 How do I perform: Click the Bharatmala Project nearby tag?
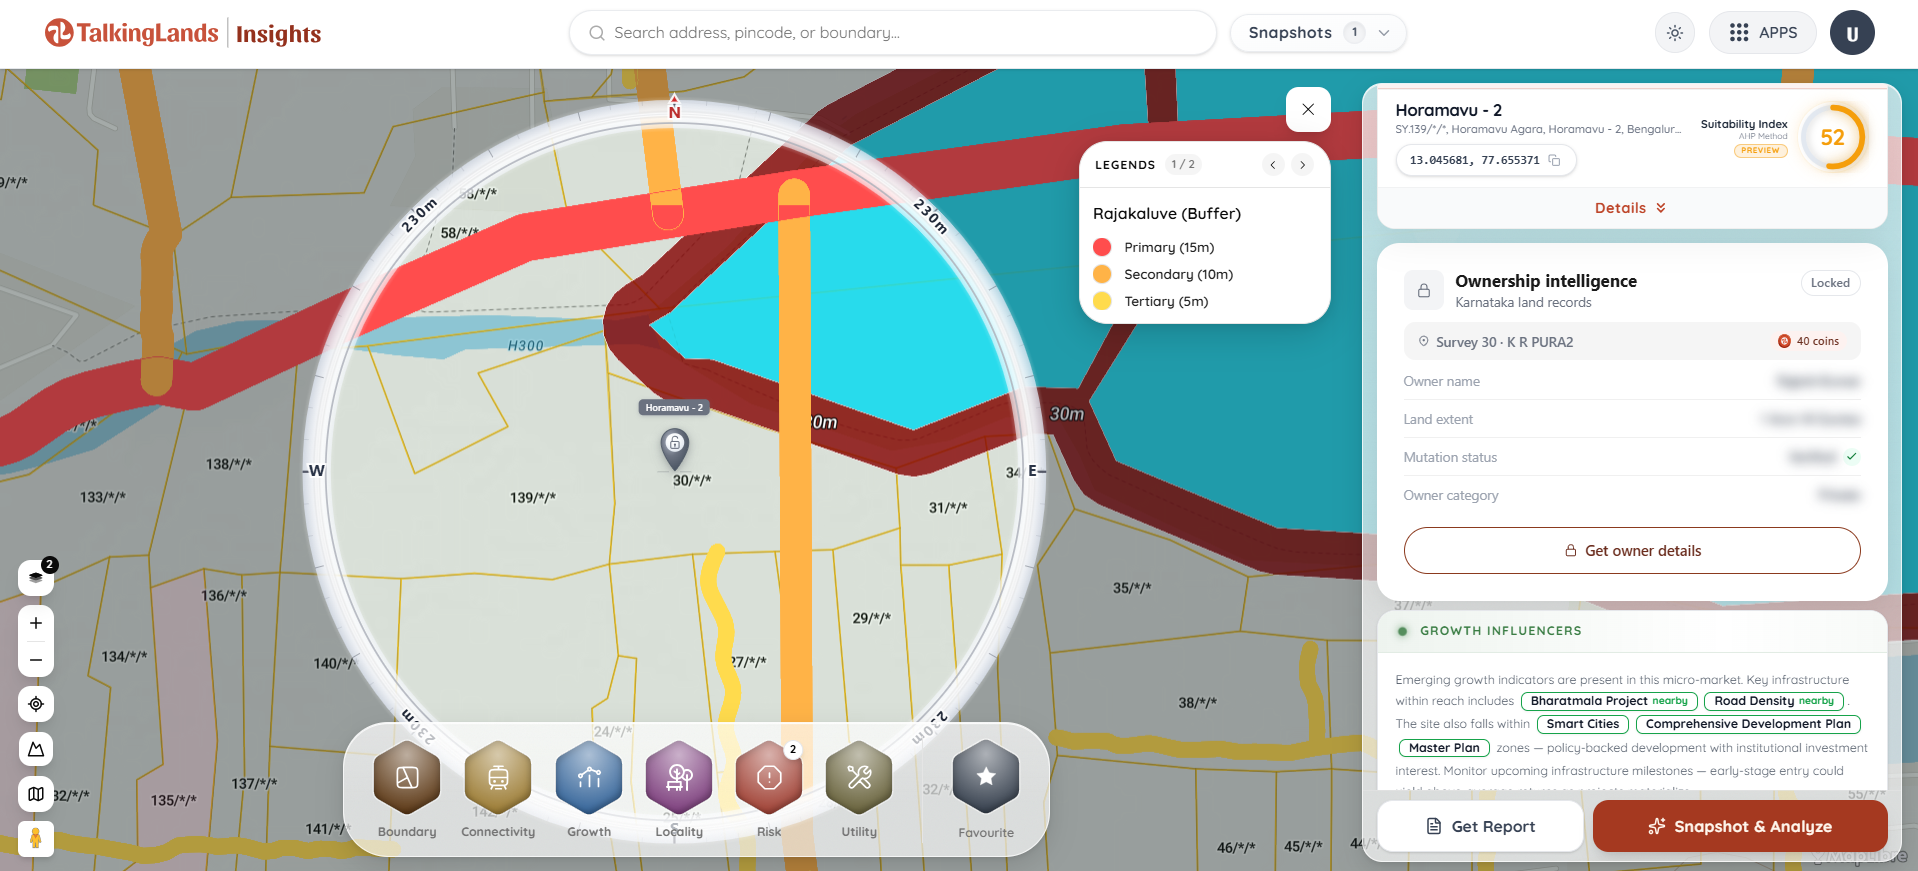pos(1609,701)
